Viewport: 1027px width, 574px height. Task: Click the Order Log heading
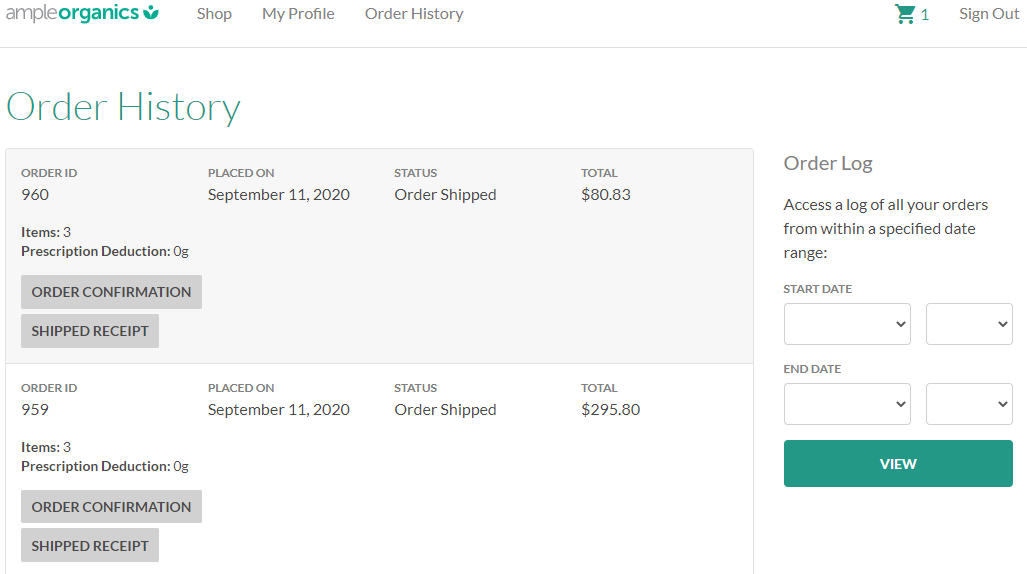(x=828, y=164)
